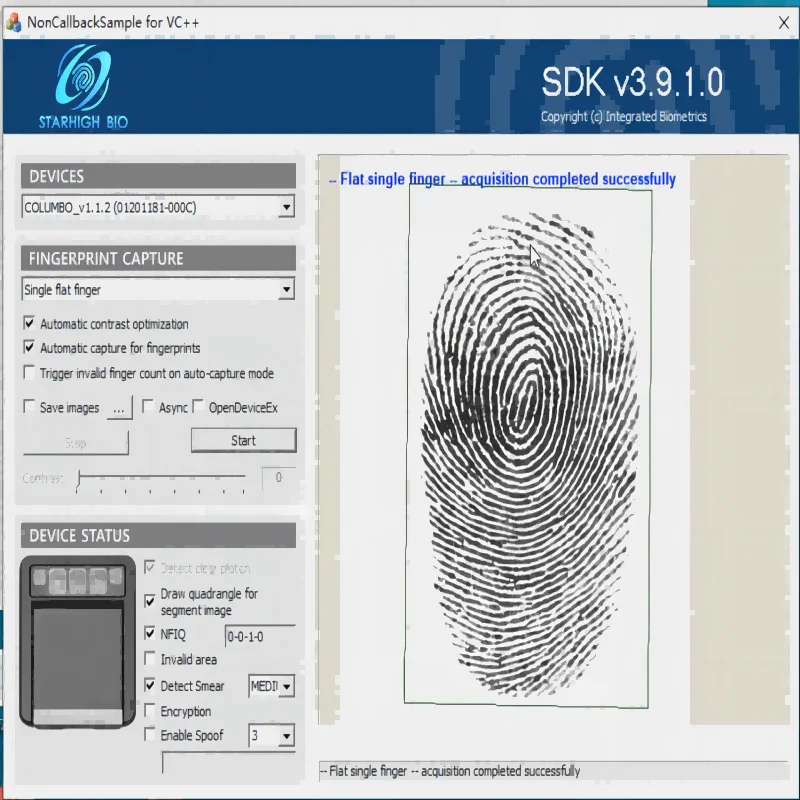
Task: Toggle Automatic capture for fingerprints
Action: click(x=29, y=348)
